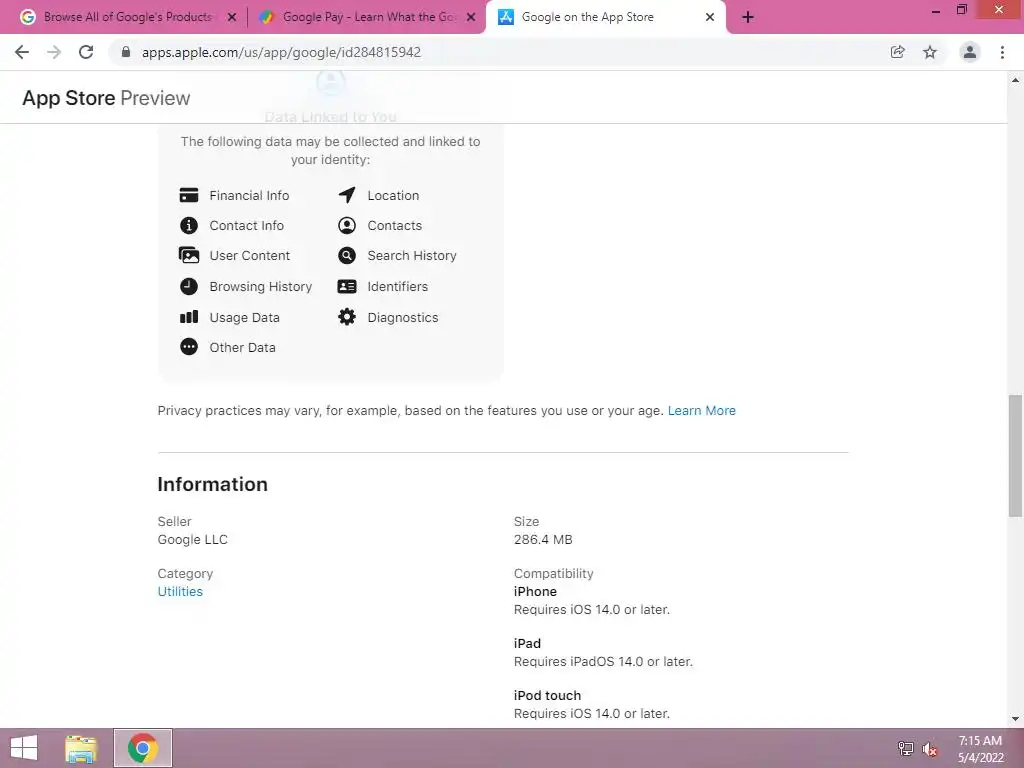
Task: Open Chrome's three-dot menu
Action: pyautogui.click(x=1002, y=52)
